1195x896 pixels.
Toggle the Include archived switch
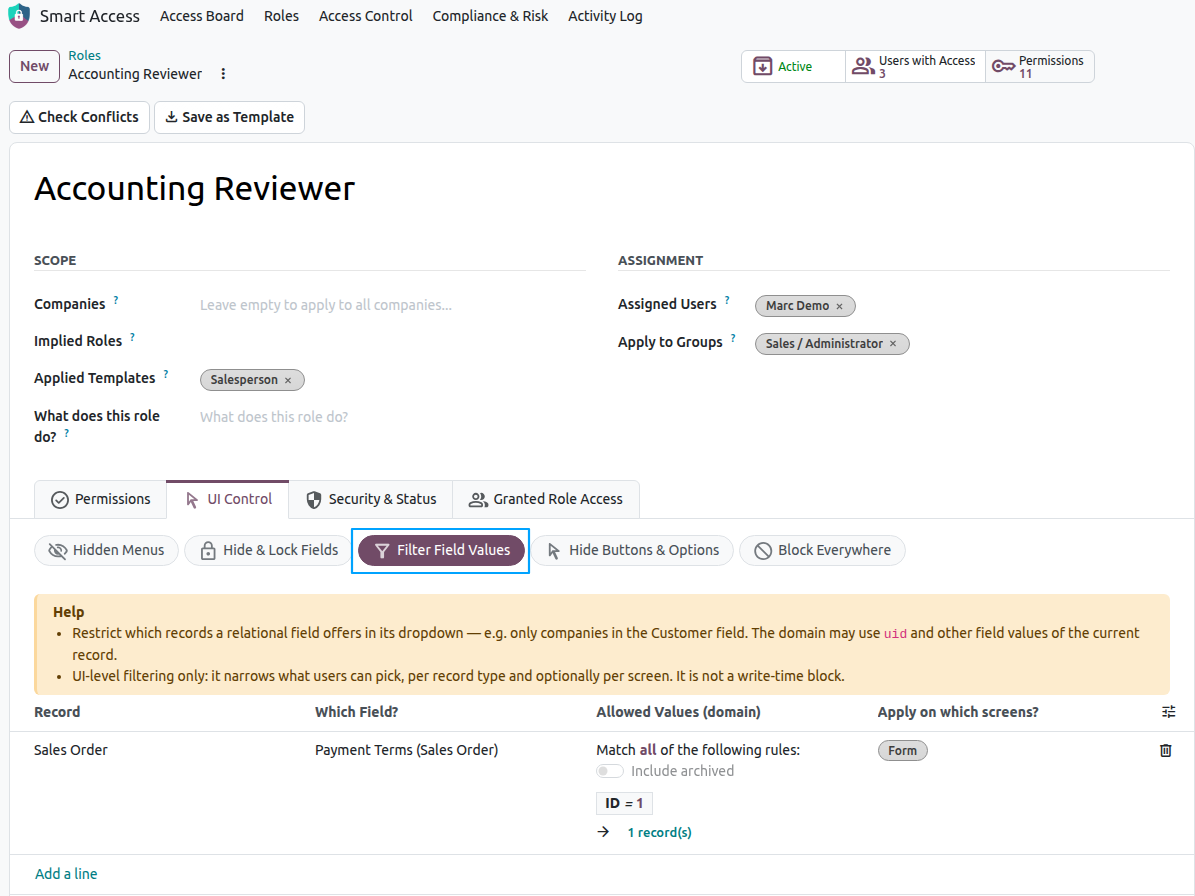pos(610,771)
